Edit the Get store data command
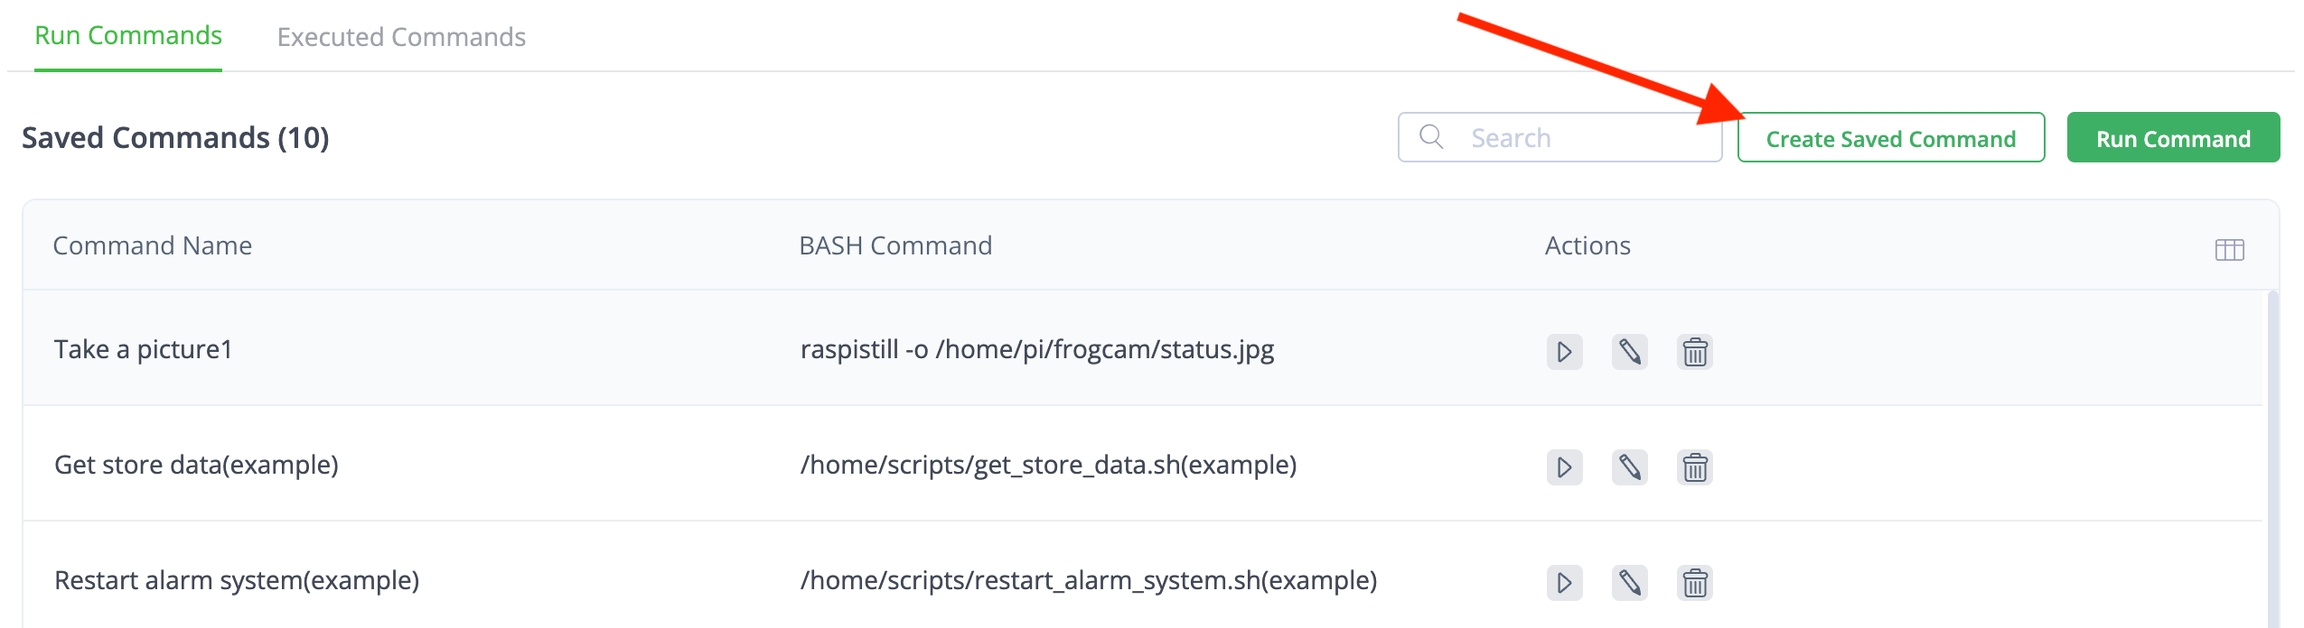This screenshot has height=628, width=2304. click(x=1629, y=467)
